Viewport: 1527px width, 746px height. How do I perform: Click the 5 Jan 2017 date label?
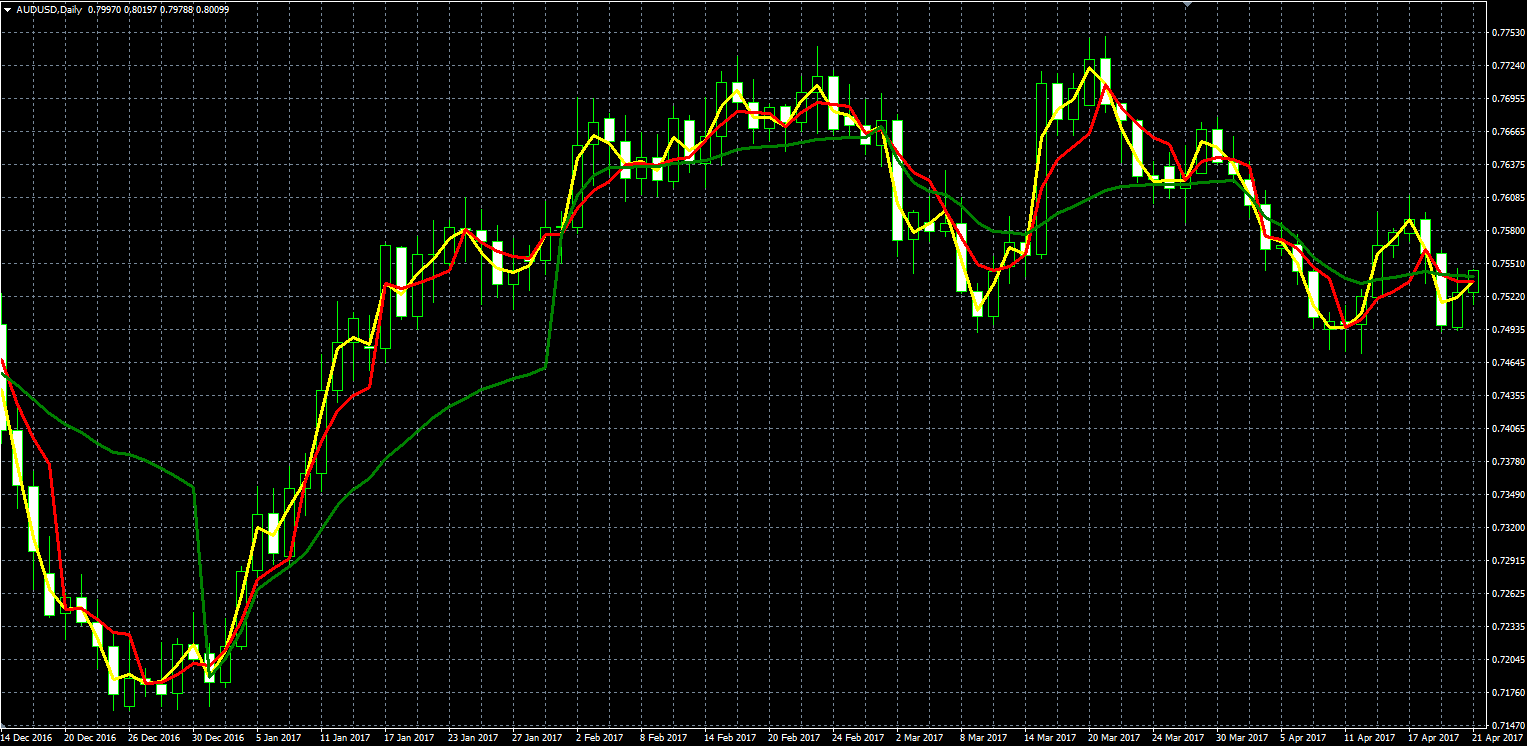coord(279,738)
